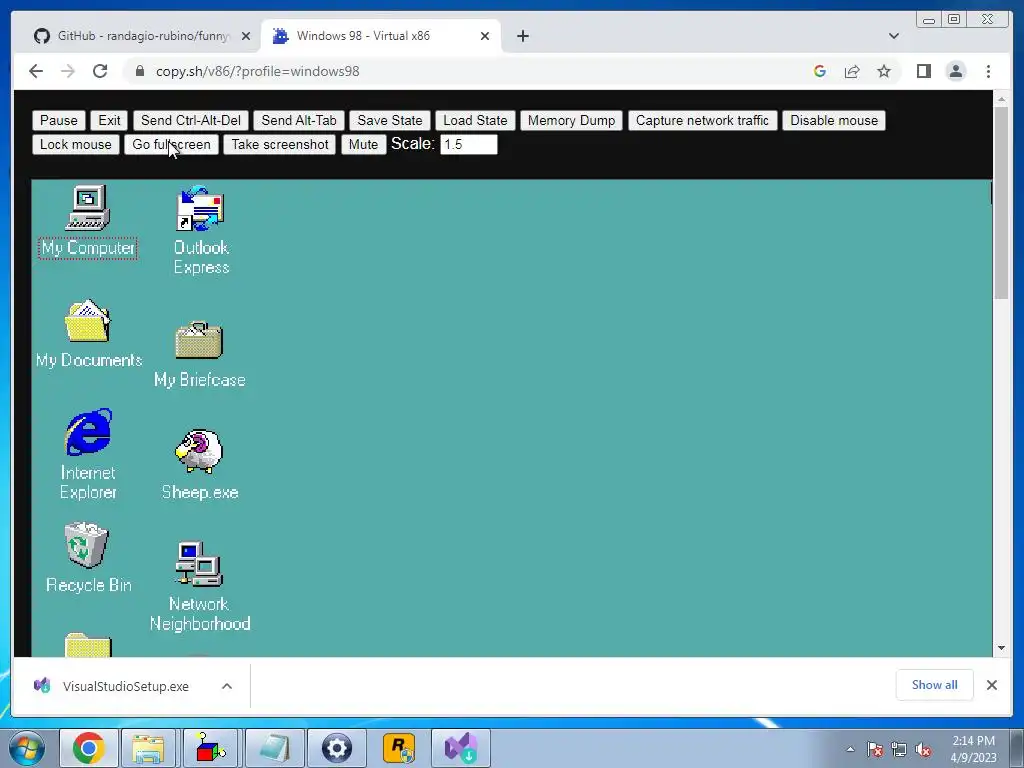This screenshot has height=768, width=1024.
Task: Open Chrome from the taskbar
Action: point(89,748)
